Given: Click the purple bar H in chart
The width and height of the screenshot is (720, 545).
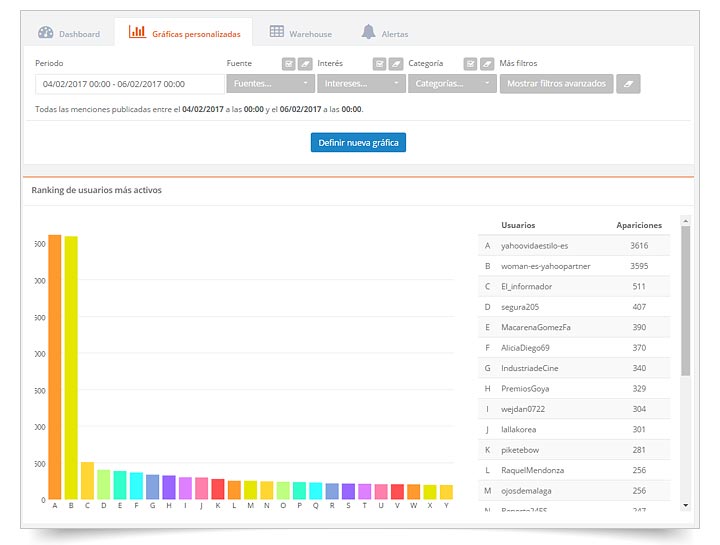Looking at the screenshot, I should (x=169, y=487).
